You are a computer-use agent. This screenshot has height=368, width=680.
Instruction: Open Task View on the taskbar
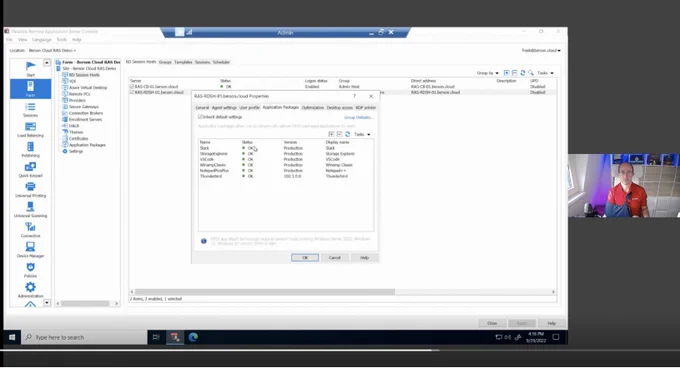[x=156, y=337]
